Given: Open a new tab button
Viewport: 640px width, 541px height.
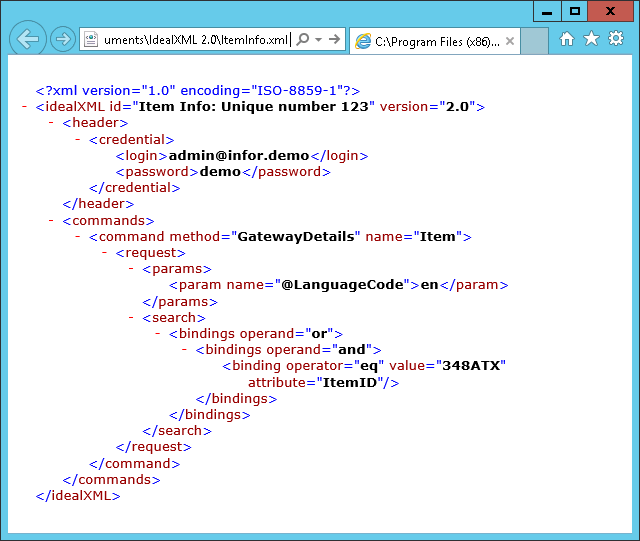Looking at the screenshot, I should [535, 41].
